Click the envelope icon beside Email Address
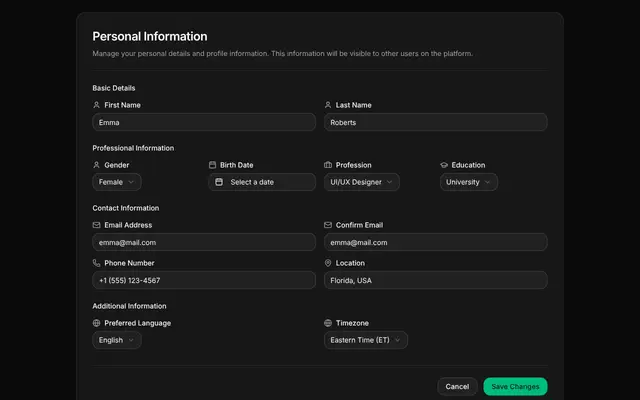Viewport: 640px width, 400px height. [x=96, y=225]
